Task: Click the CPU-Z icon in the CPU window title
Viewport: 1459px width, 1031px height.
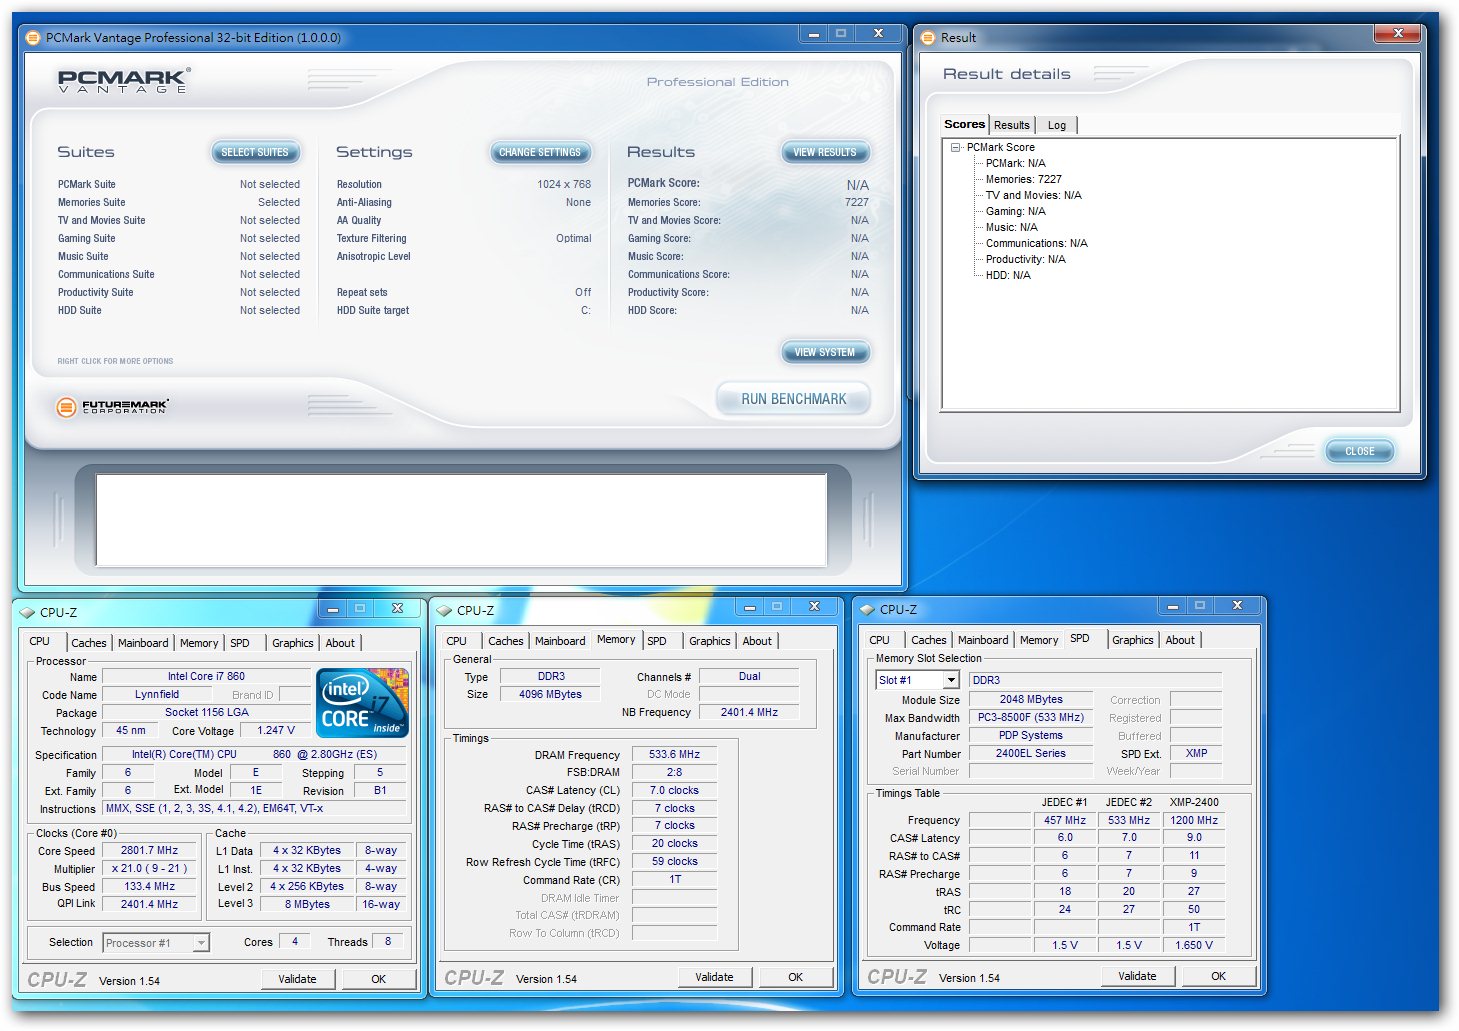Action: [28, 613]
